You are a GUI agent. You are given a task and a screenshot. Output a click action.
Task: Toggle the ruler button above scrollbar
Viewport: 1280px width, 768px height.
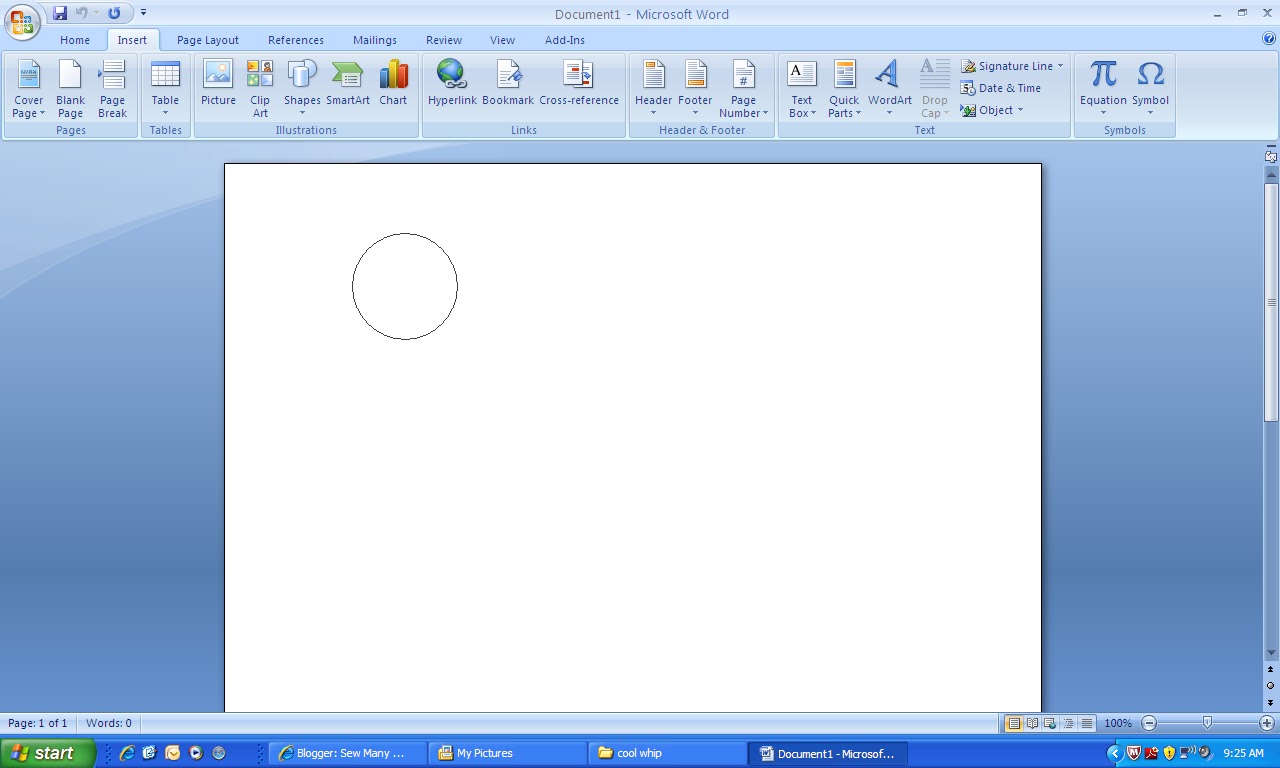click(1271, 156)
